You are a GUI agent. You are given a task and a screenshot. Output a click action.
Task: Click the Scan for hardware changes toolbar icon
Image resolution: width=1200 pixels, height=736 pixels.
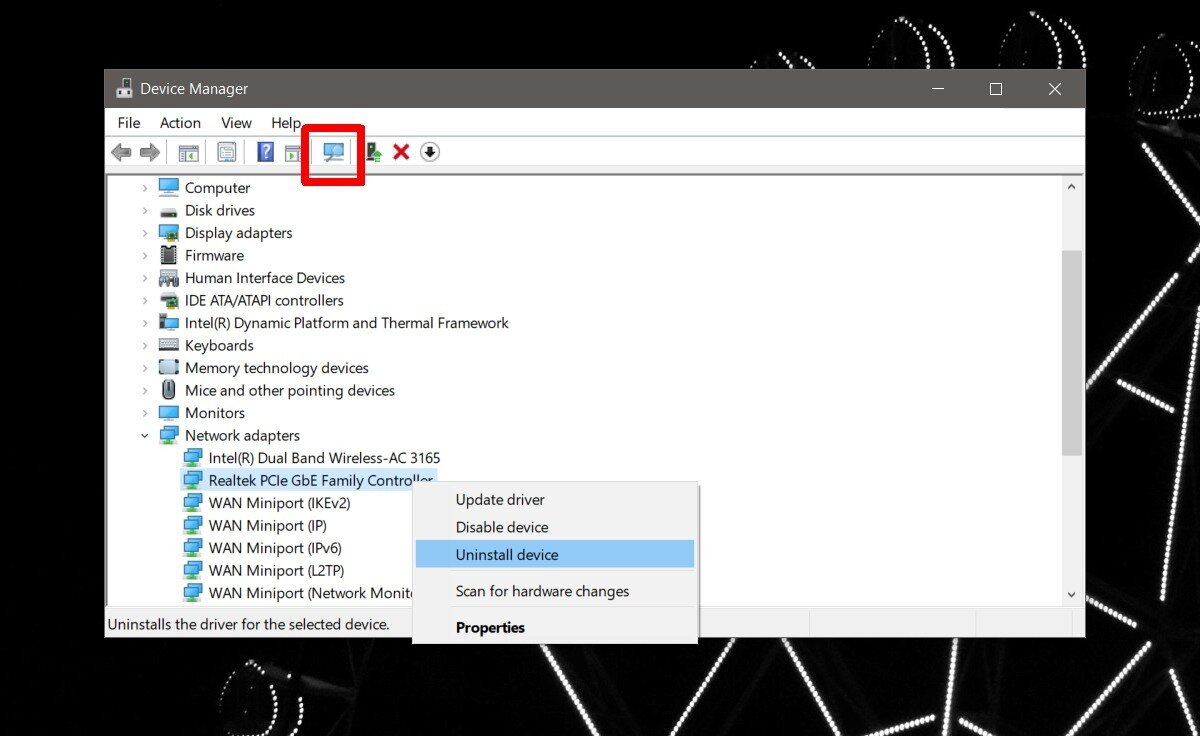(333, 152)
